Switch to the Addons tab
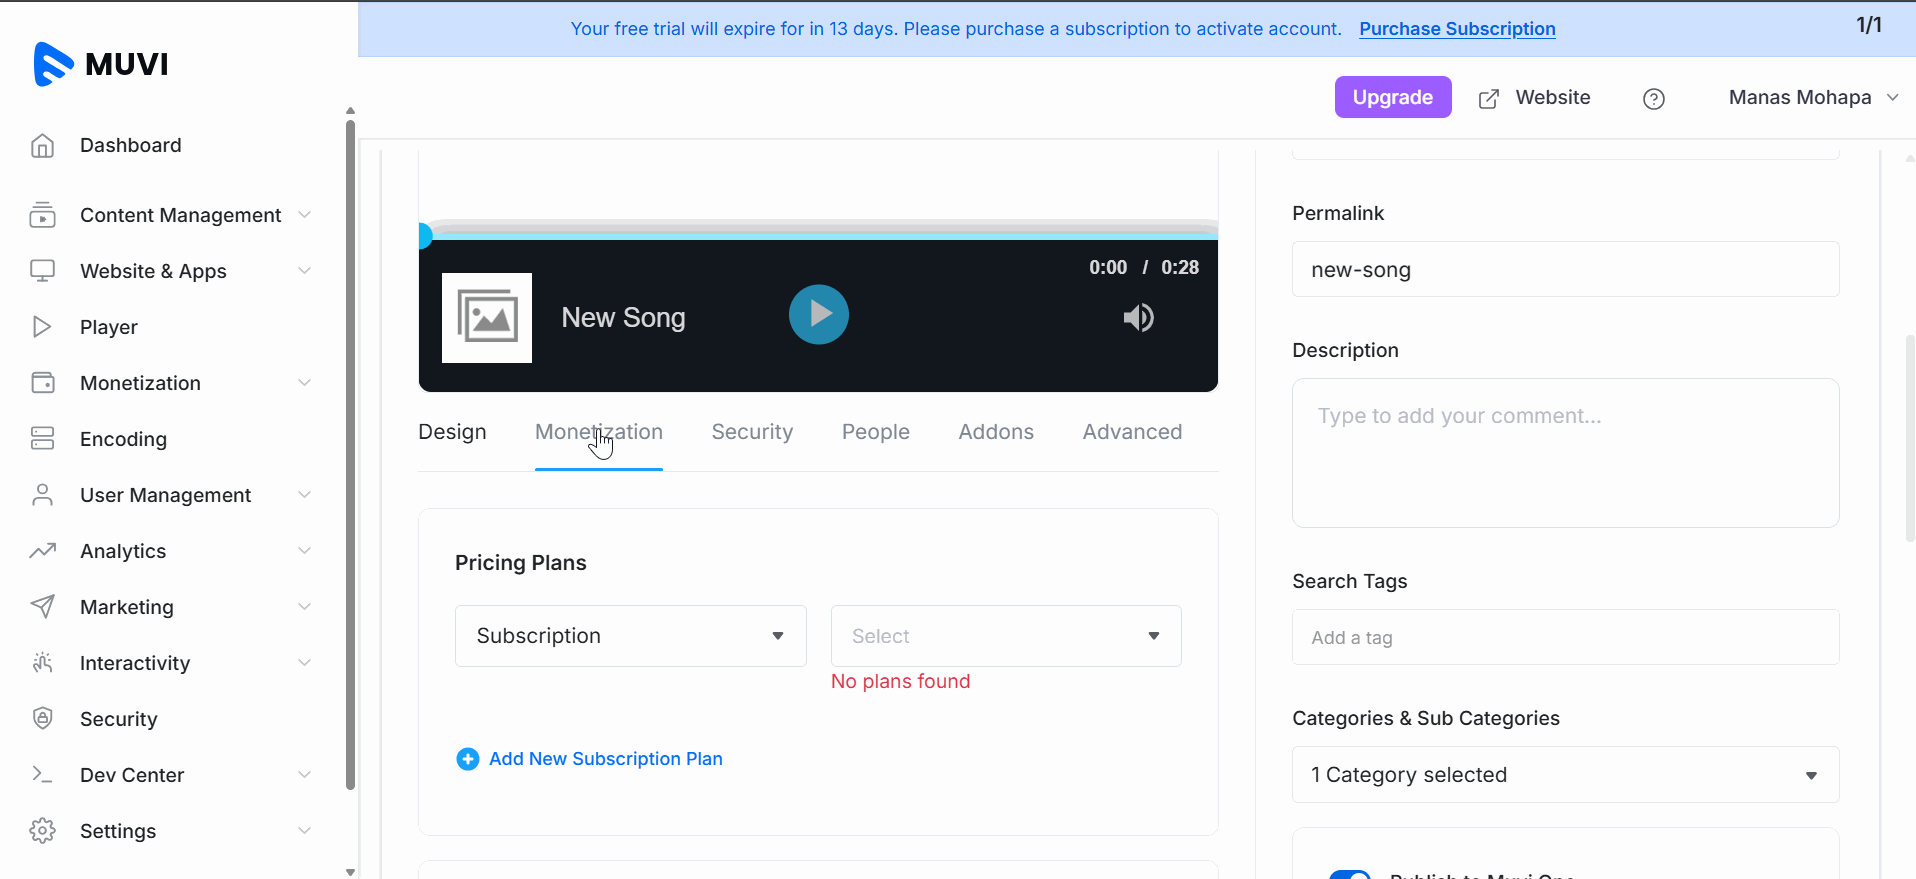This screenshot has height=879, width=1916. [x=995, y=432]
